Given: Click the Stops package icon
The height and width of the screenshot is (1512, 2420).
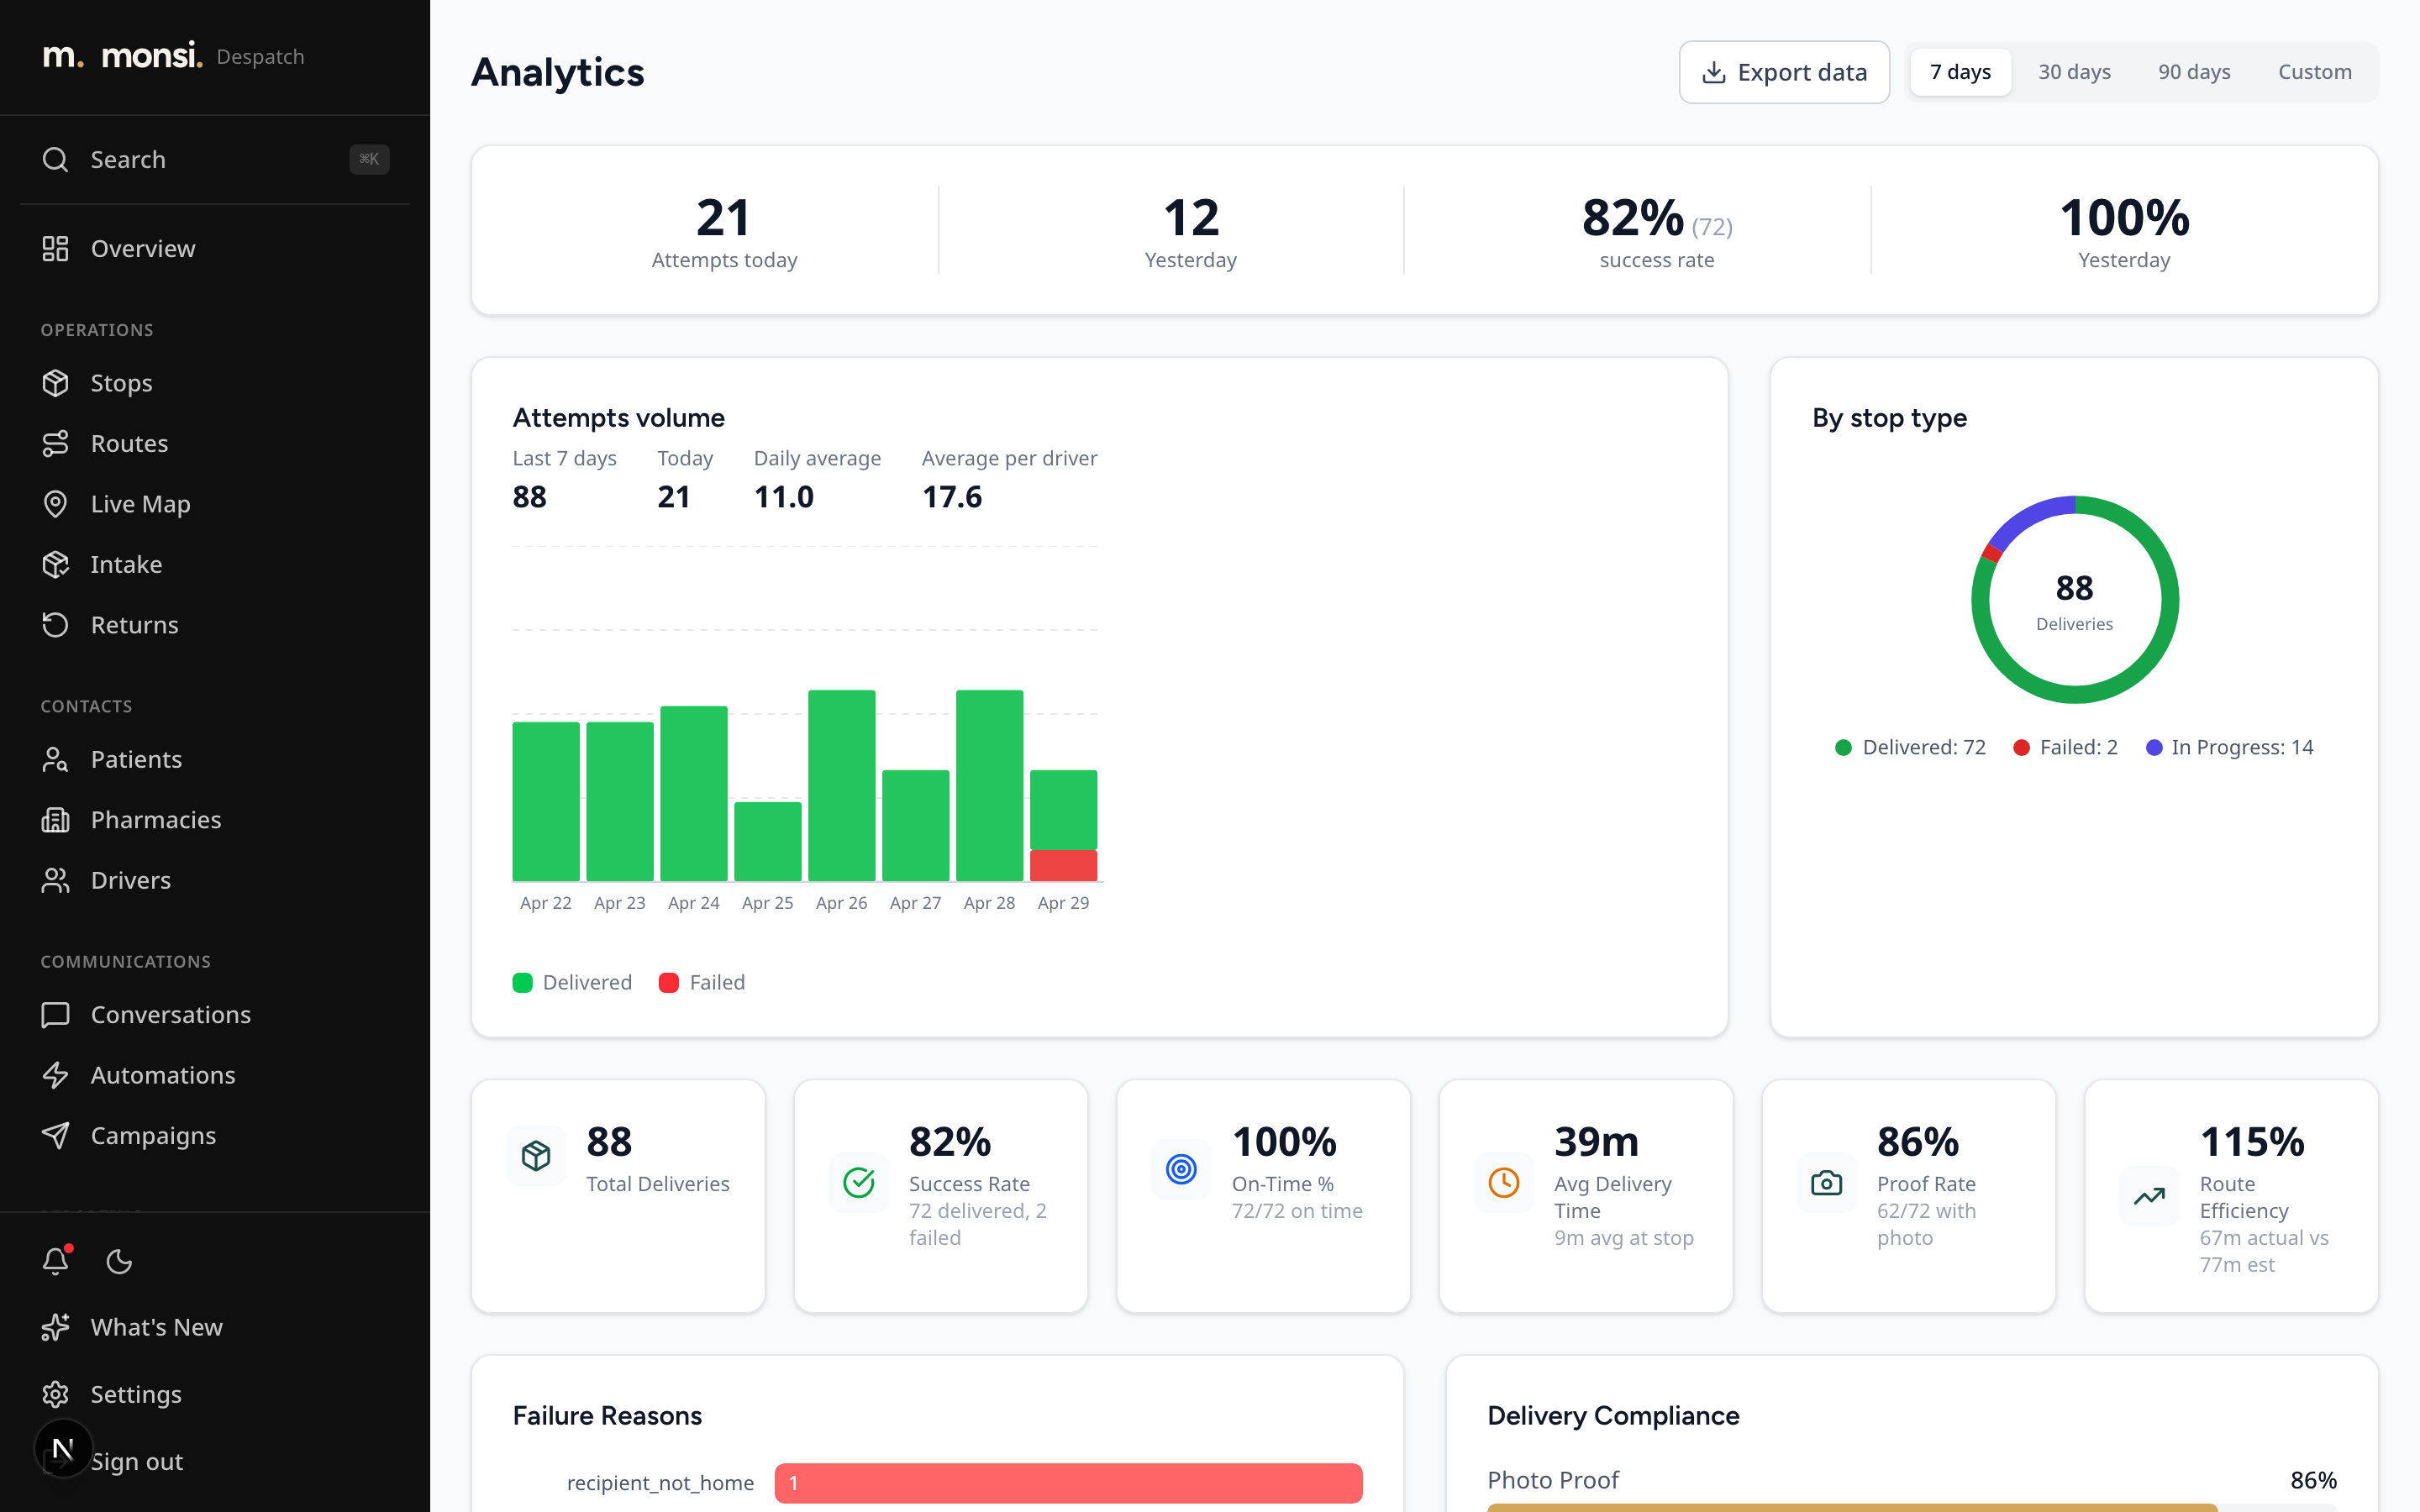Looking at the screenshot, I should 56,383.
